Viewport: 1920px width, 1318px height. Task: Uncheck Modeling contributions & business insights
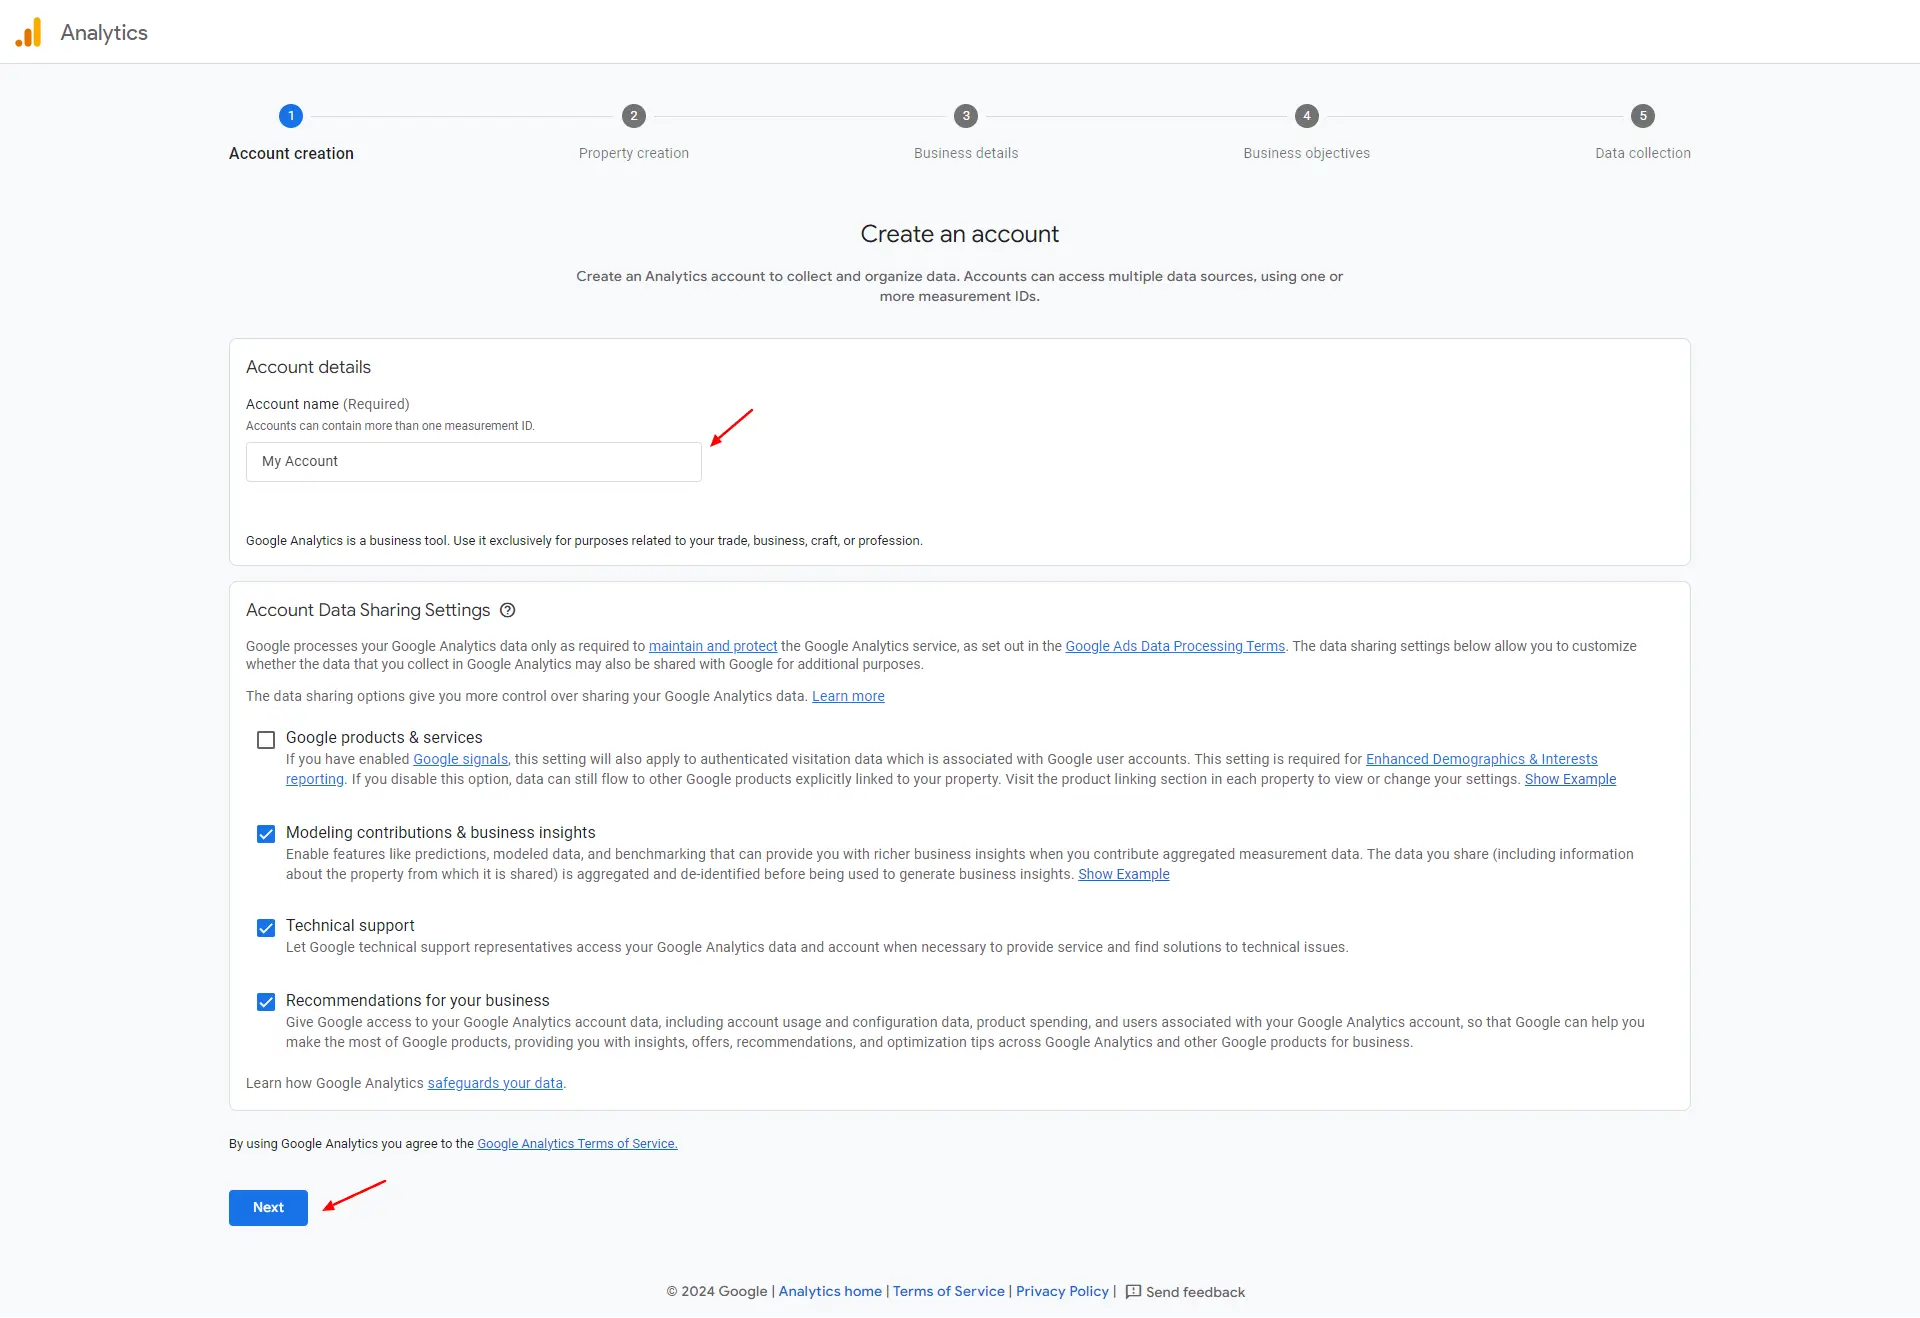coord(266,834)
